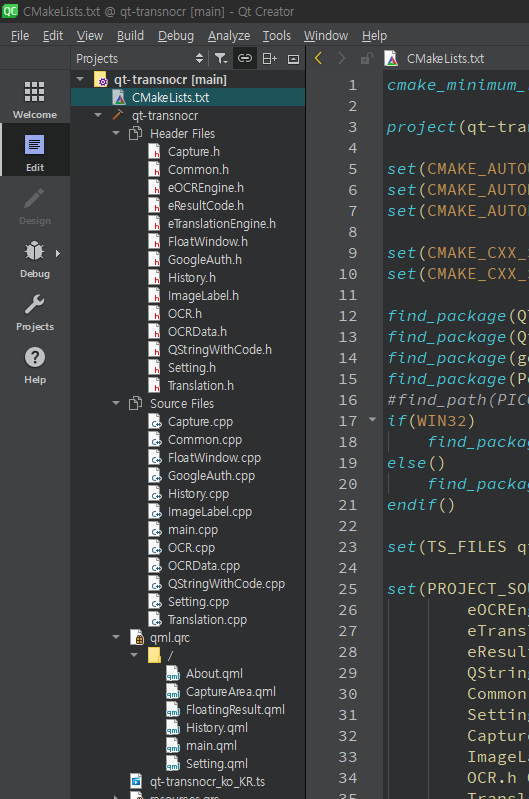The height and width of the screenshot is (799, 529).
Task: Select qt-transnocr_ko_KR.ts translation file
Action: click(x=207, y=782)
